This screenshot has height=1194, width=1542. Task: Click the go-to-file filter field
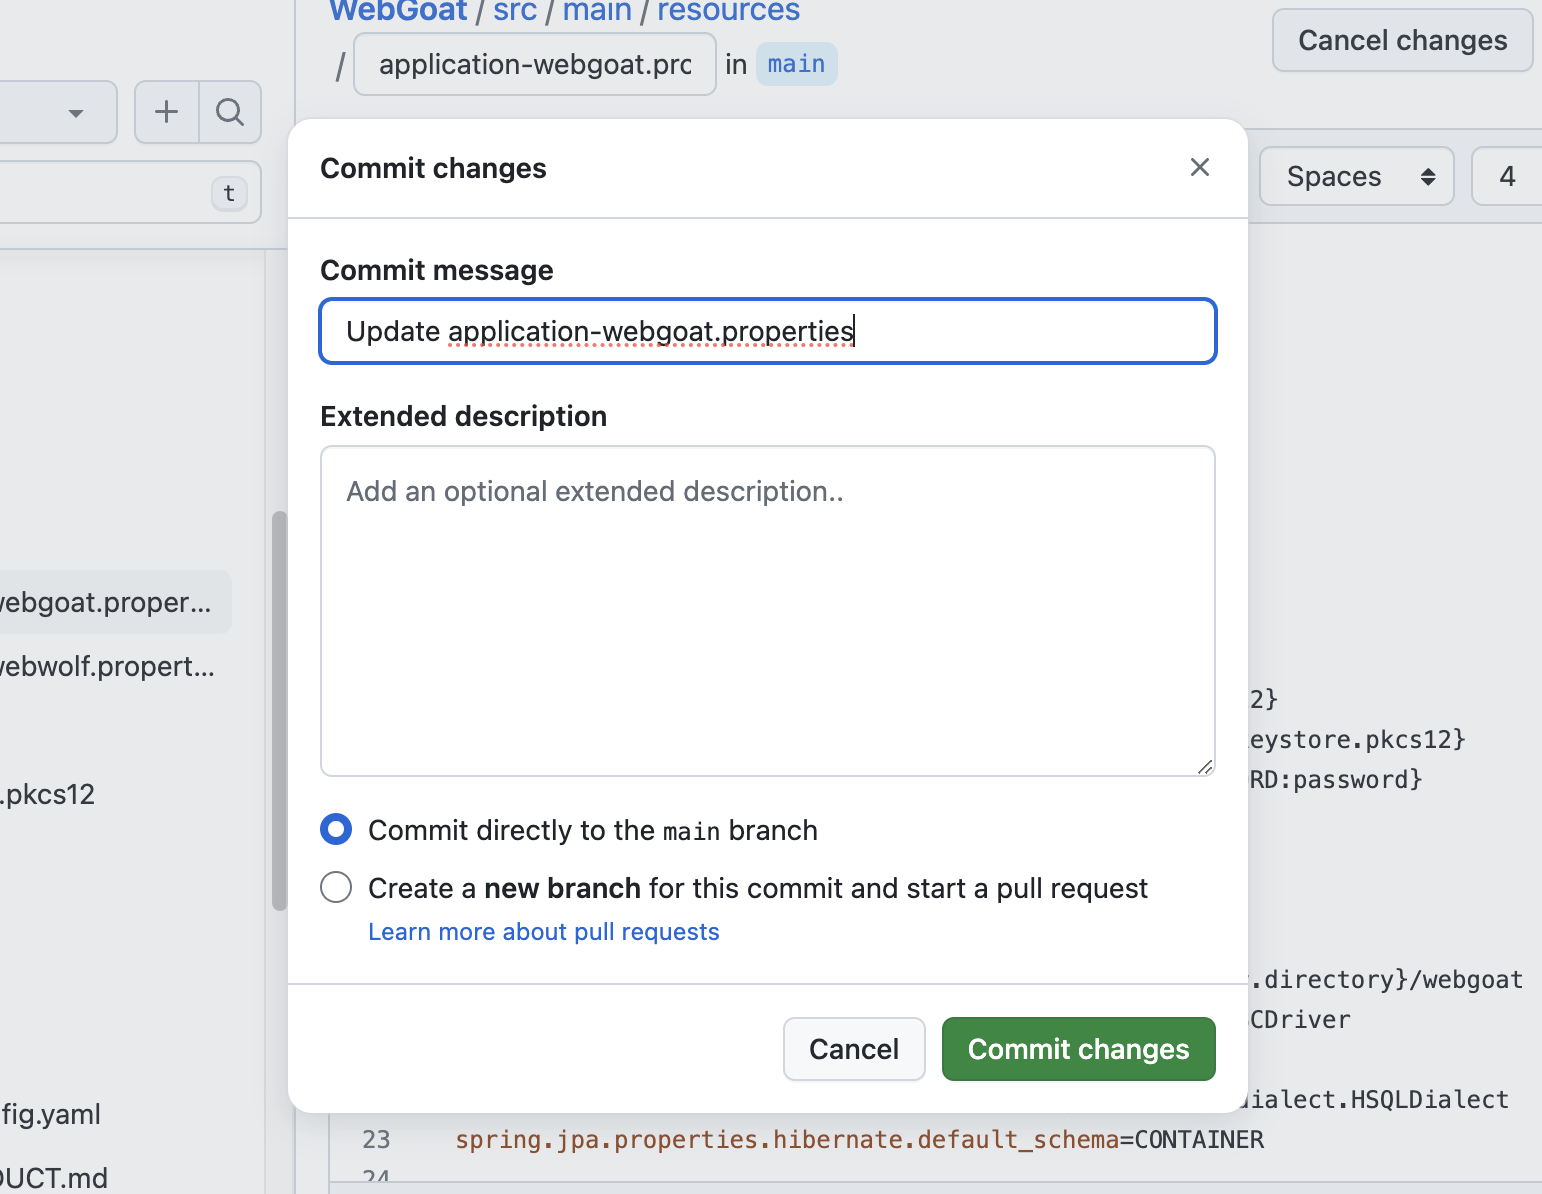point(130,193)
